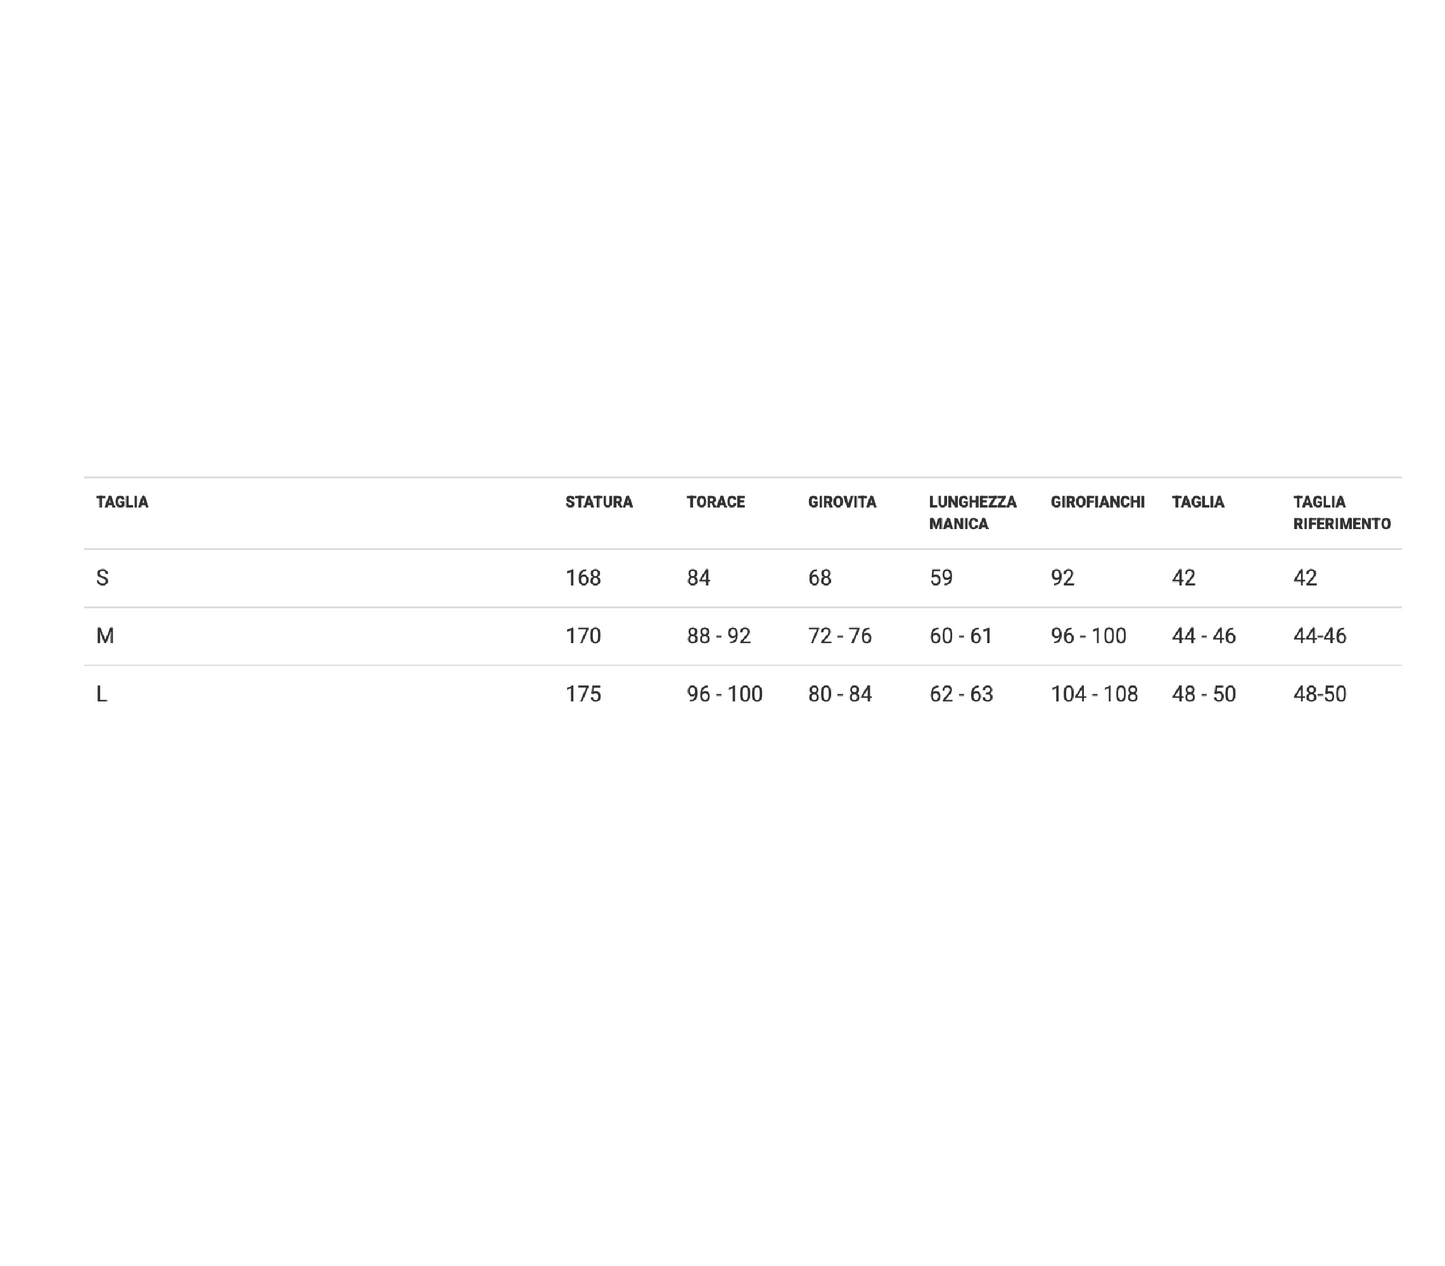Click the 60 - 61 sleeve length value
1445x1266 pixels.
pyautogui.click(x=961, y=636)
